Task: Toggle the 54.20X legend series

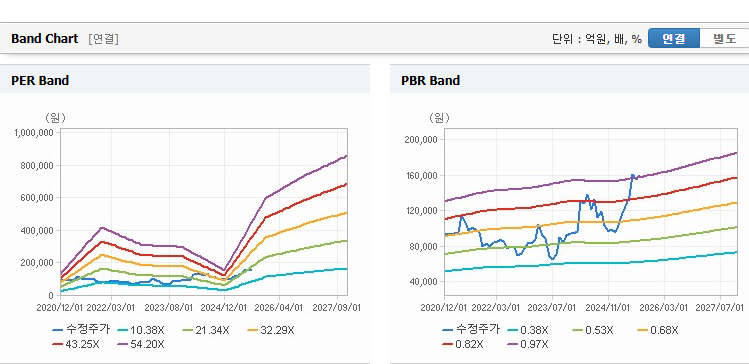Action: [x=140, y=344]
